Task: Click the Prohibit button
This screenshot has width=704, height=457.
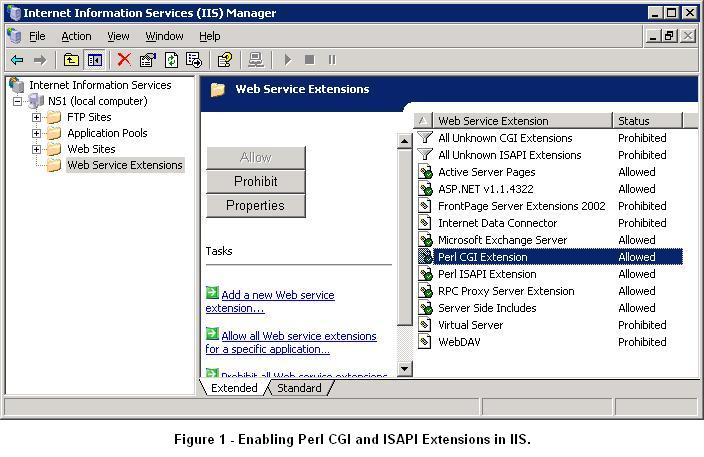Action: point(255,181)
